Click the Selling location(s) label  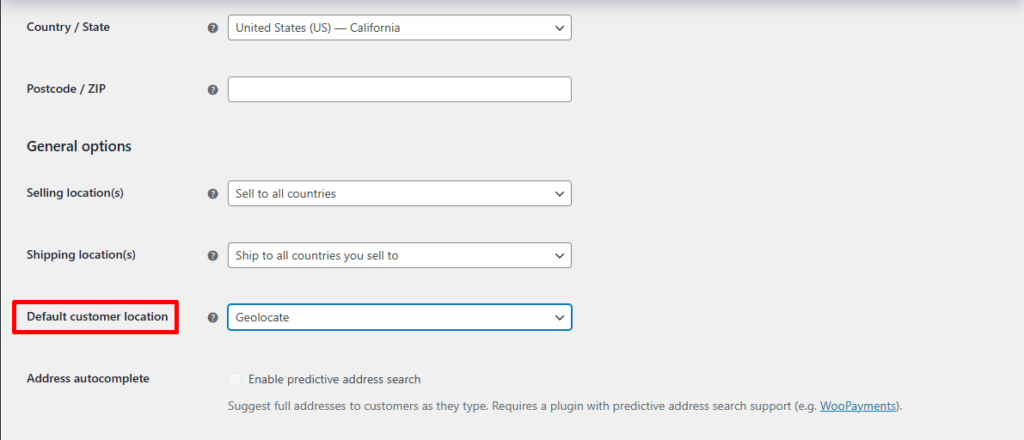tap(75, 193)
